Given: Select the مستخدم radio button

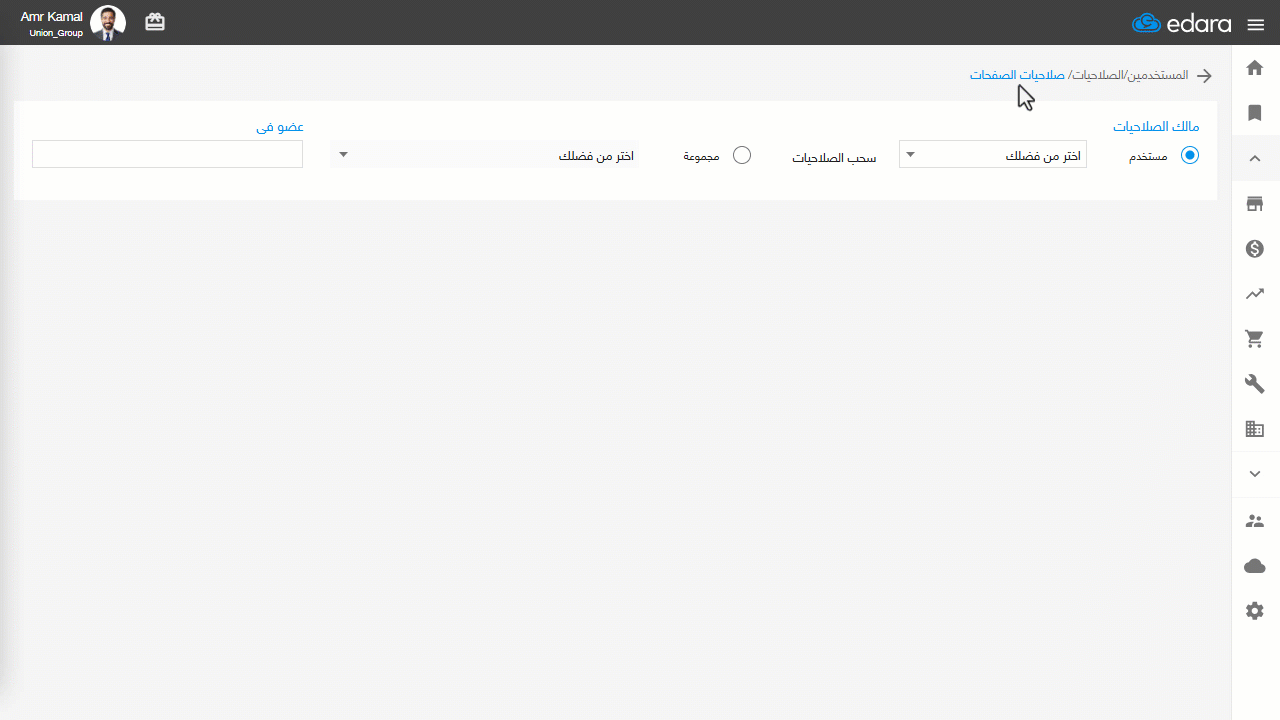Looking at the screenshot, I should pos(1190,155).
